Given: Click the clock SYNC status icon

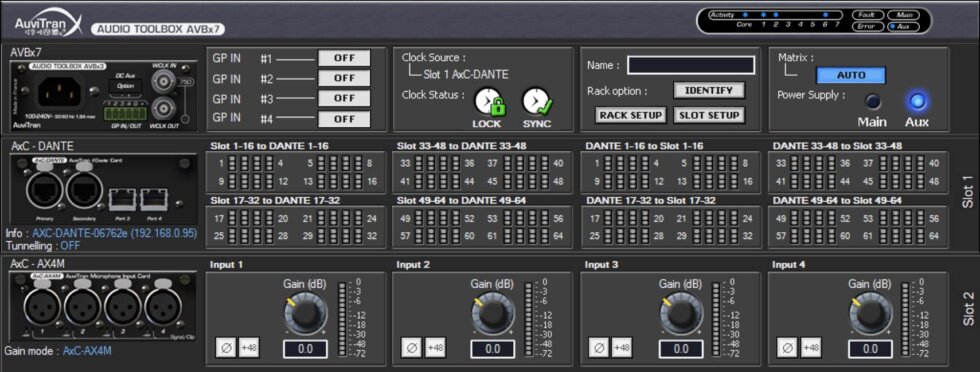Looking at the screenshot, I should click(538, 103).
